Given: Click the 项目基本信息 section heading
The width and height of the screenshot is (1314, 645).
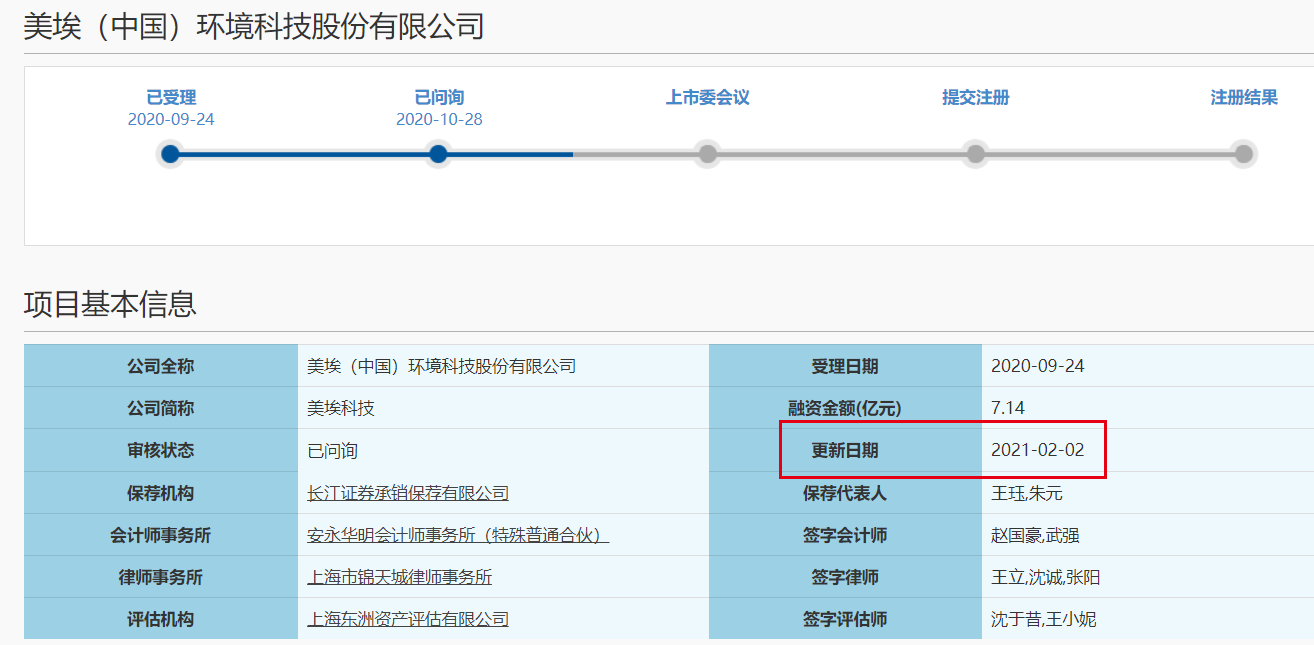Looking at the screenshot, I should point(110,304).
